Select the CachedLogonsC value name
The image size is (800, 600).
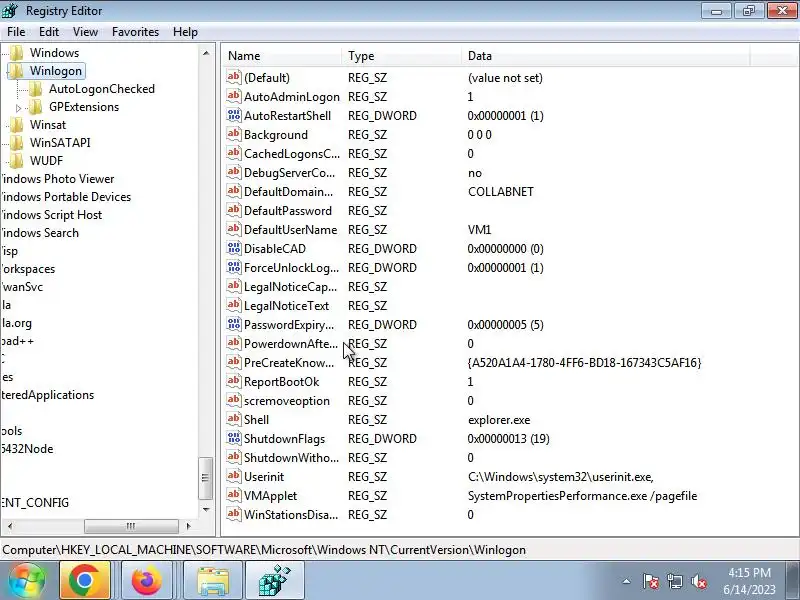pyautogui.click(x=291, y=154)
